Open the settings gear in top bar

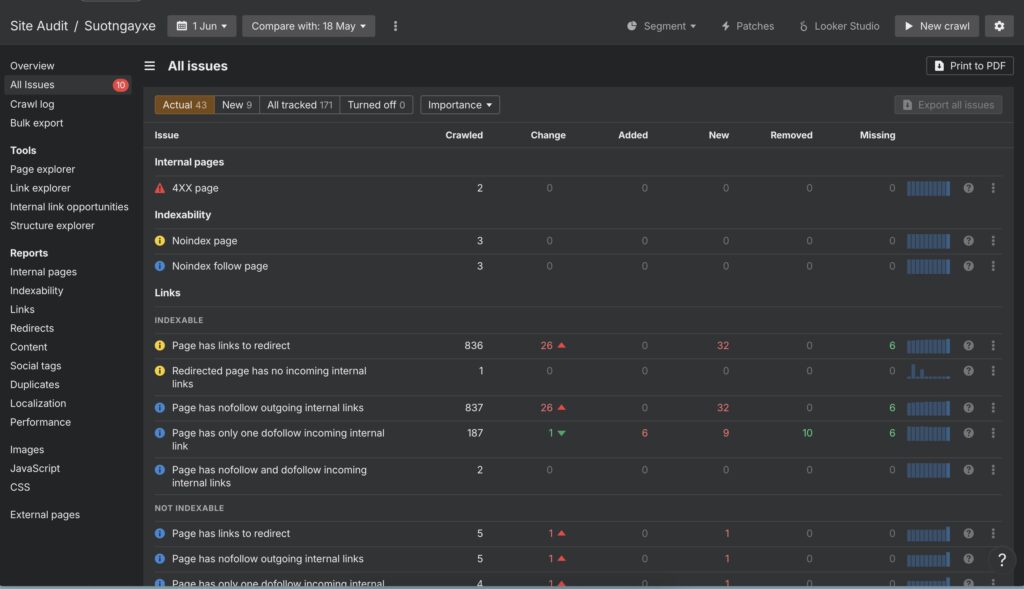coord(999,26)
